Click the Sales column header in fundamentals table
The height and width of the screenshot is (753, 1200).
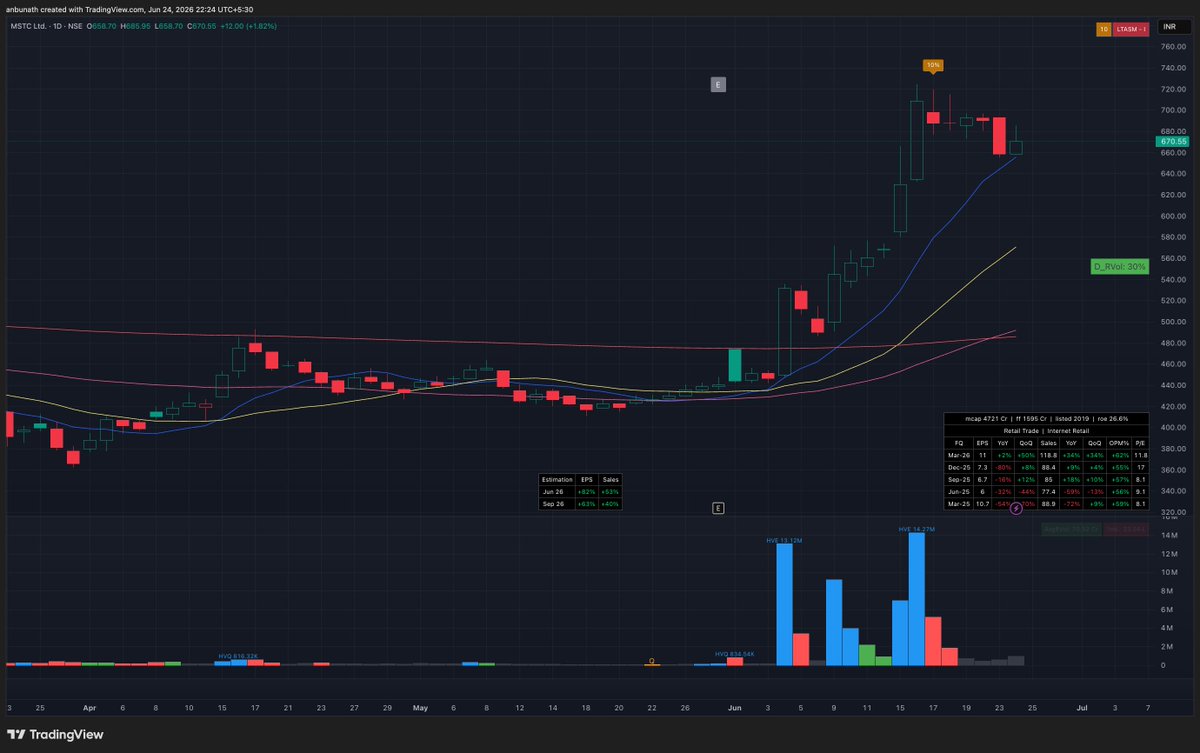pyautogui.click(x=1048, y=442)
